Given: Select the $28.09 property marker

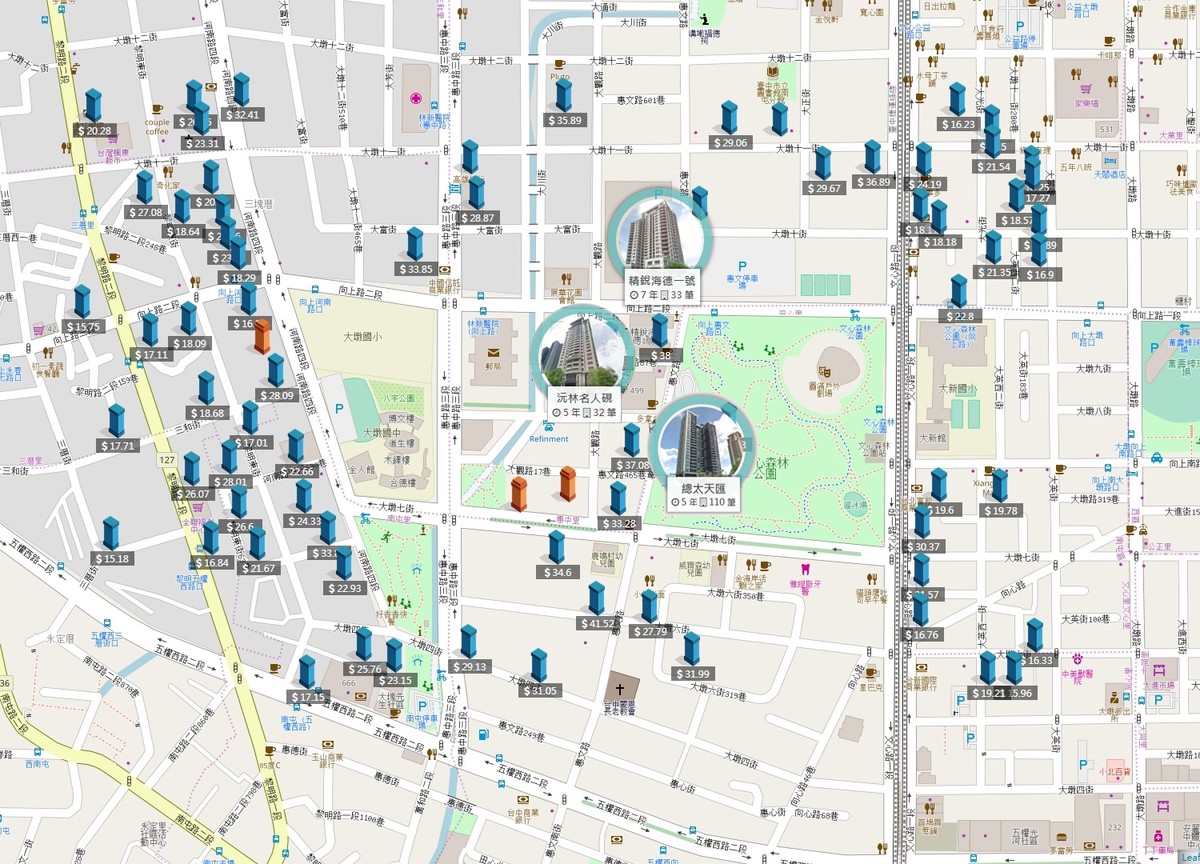Looking at the screenshot, I should 275,371.
